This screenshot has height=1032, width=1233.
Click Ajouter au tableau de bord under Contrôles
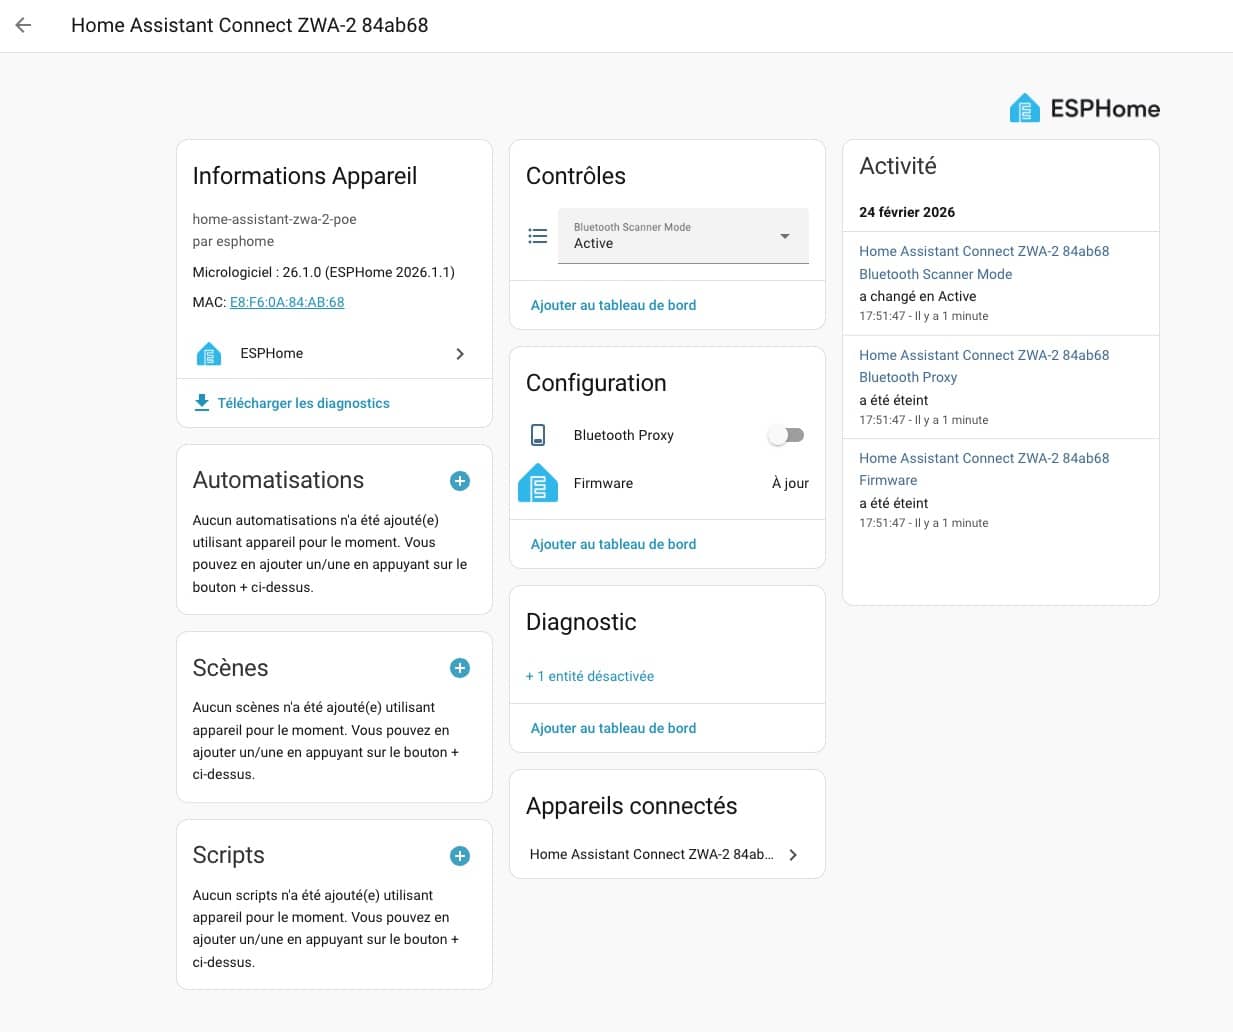tap(613, 305)
